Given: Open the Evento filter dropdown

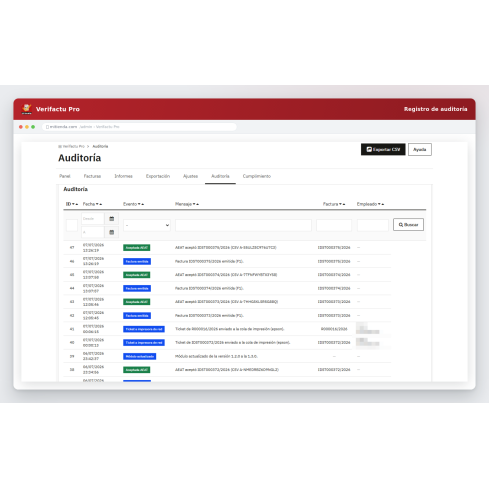Looking at the screenshot, I should click(147, 225).
